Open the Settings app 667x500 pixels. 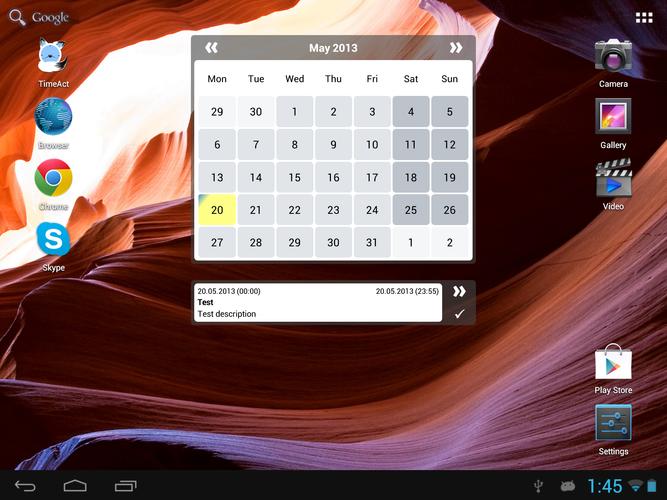pos(613,422)
